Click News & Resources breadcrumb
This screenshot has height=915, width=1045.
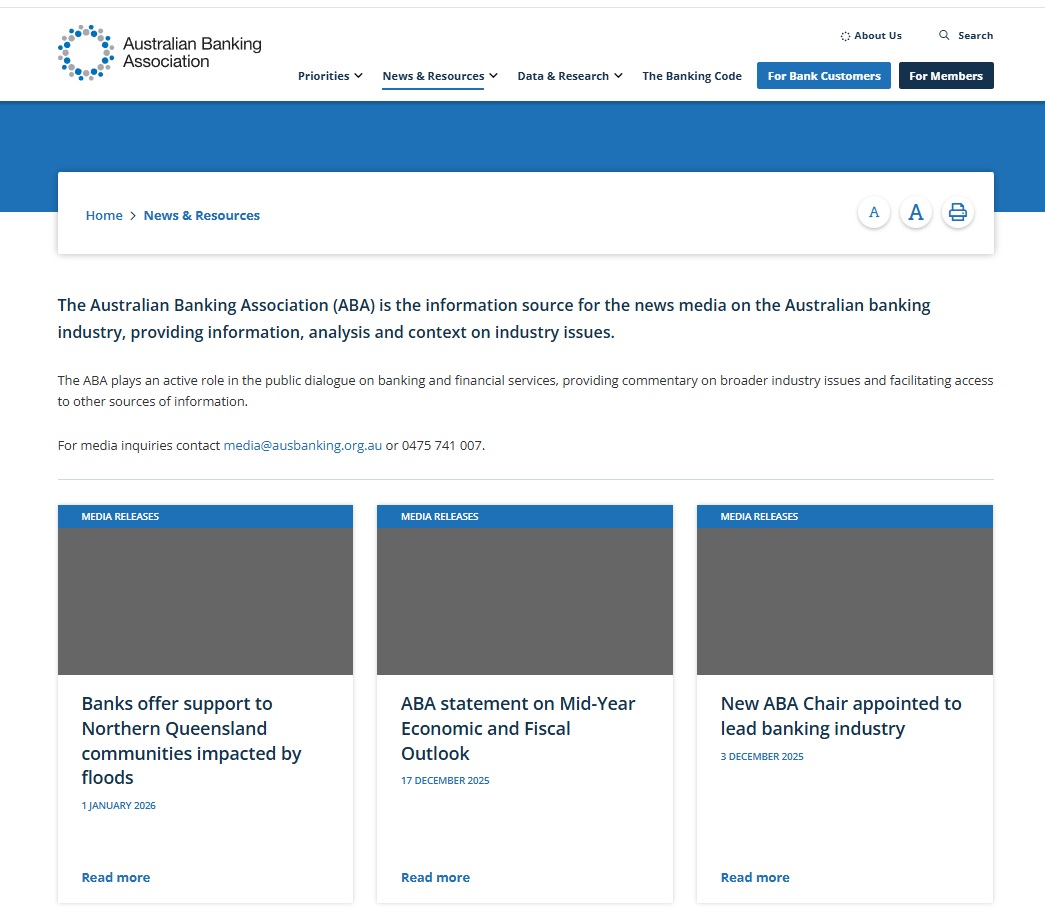pos(202,215)
